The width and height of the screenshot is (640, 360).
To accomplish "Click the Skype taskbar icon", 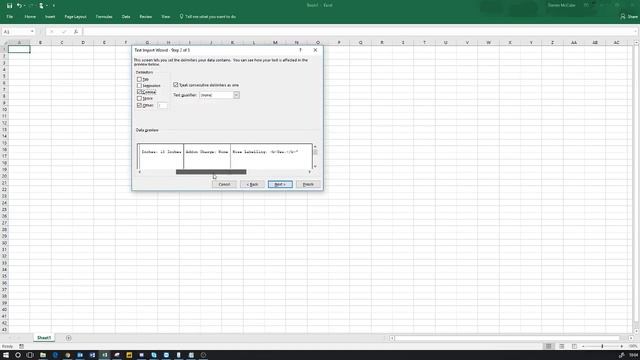I will (154, 355).
